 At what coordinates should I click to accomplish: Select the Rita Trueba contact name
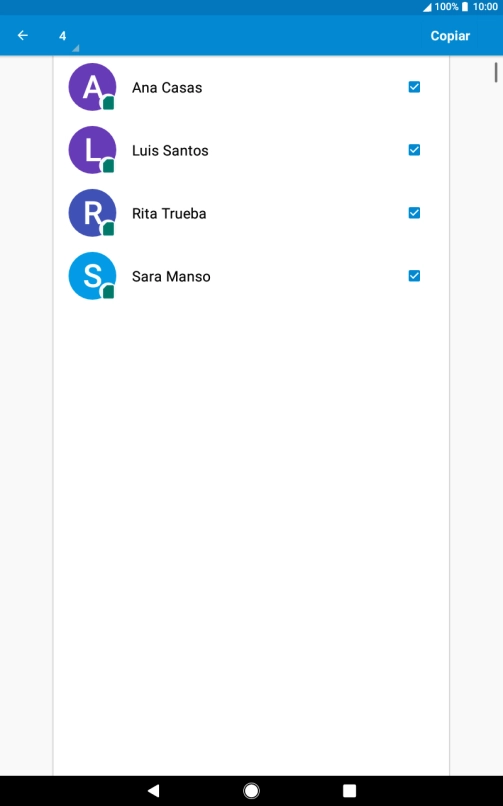(x=169, y=213)
